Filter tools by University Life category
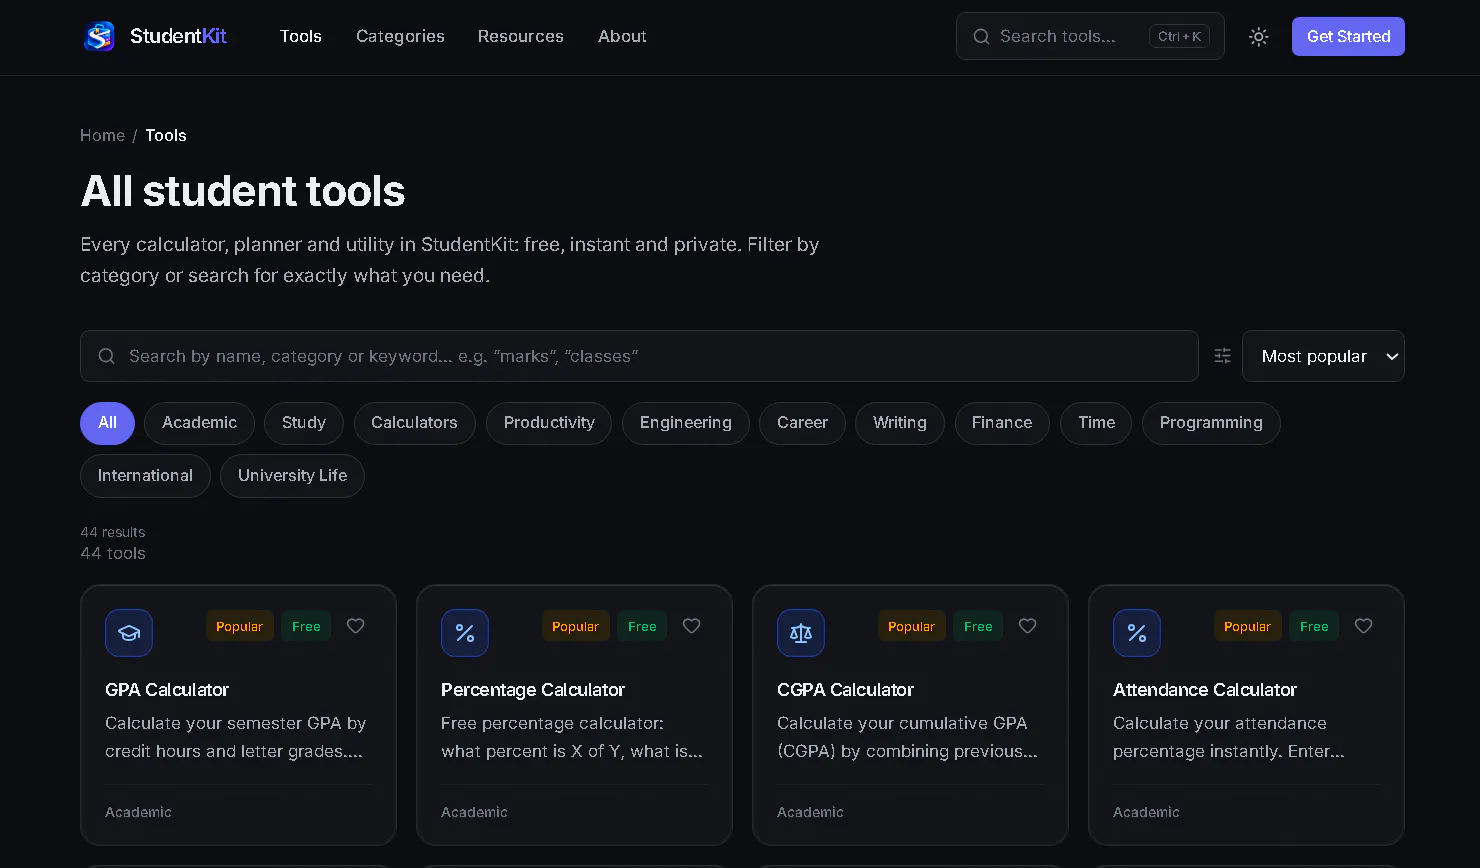Image resolution: width=1480 pixels, height=868 pixels. tap(292, 476)
